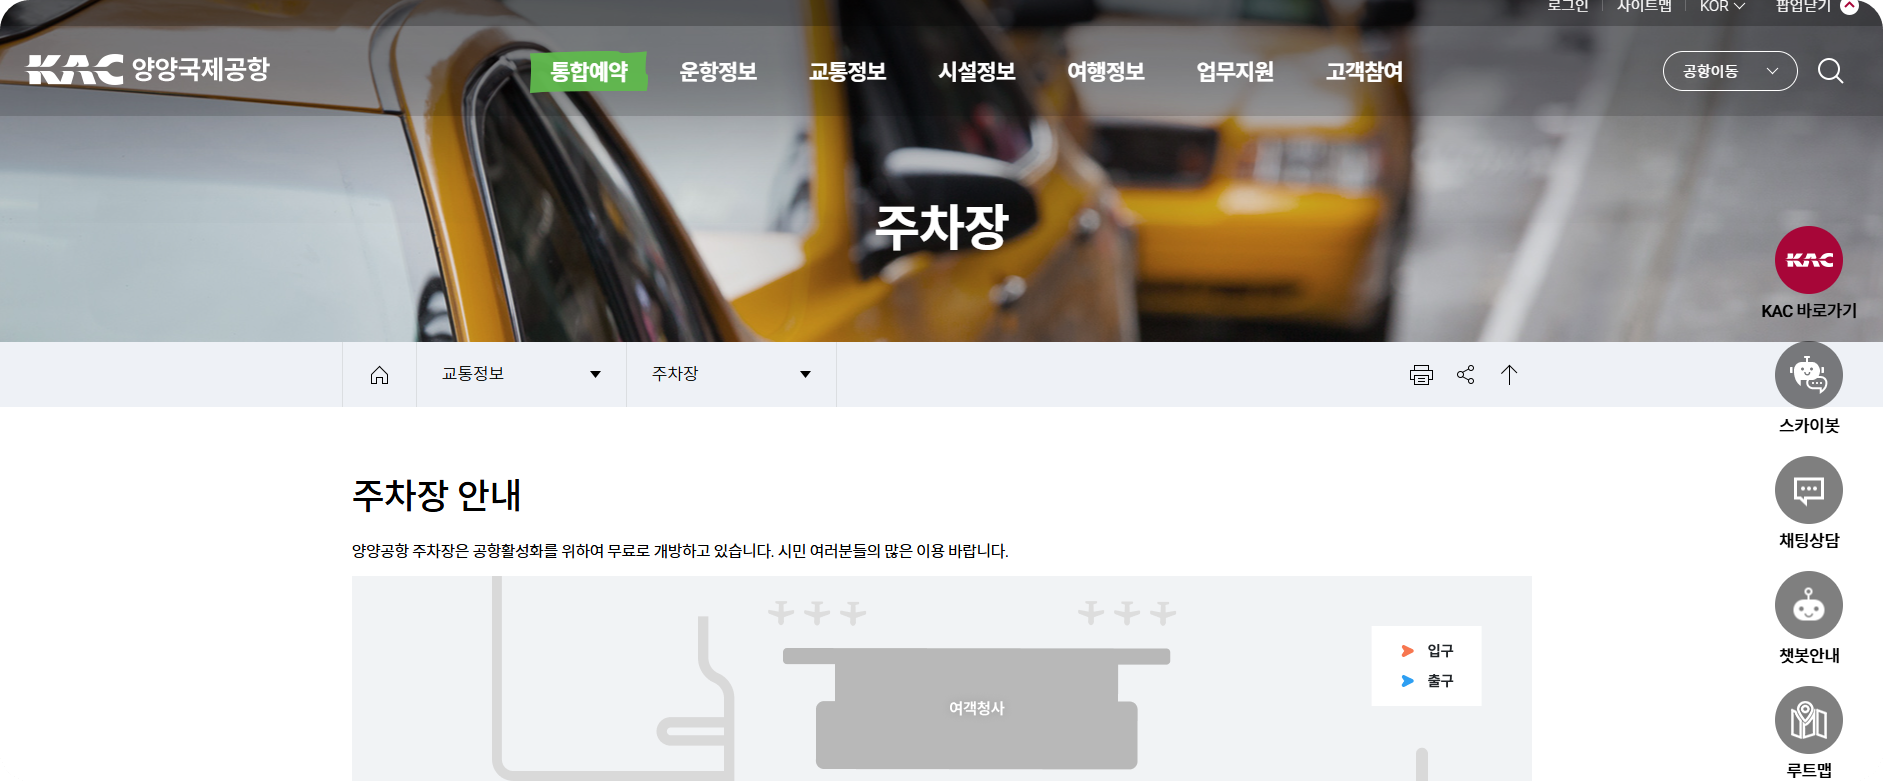The width and height of the screenshot is (1883, 781).
Task: Open the 운항정보 menu
Action: click(718, 72)
